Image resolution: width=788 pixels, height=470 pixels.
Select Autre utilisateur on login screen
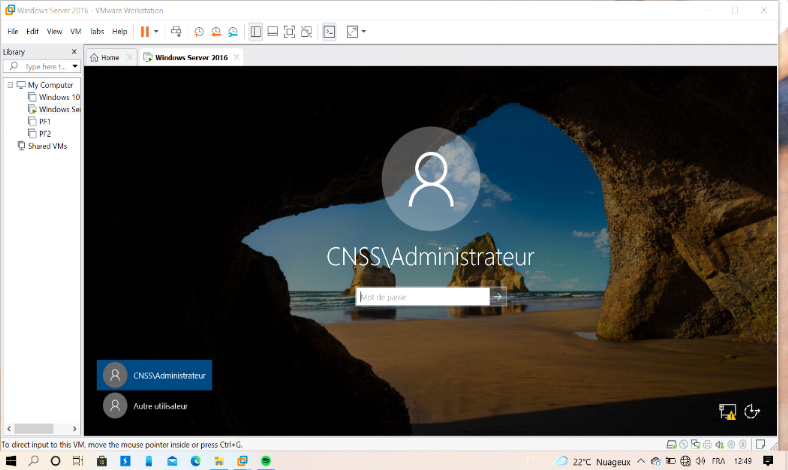coord(154,406)
